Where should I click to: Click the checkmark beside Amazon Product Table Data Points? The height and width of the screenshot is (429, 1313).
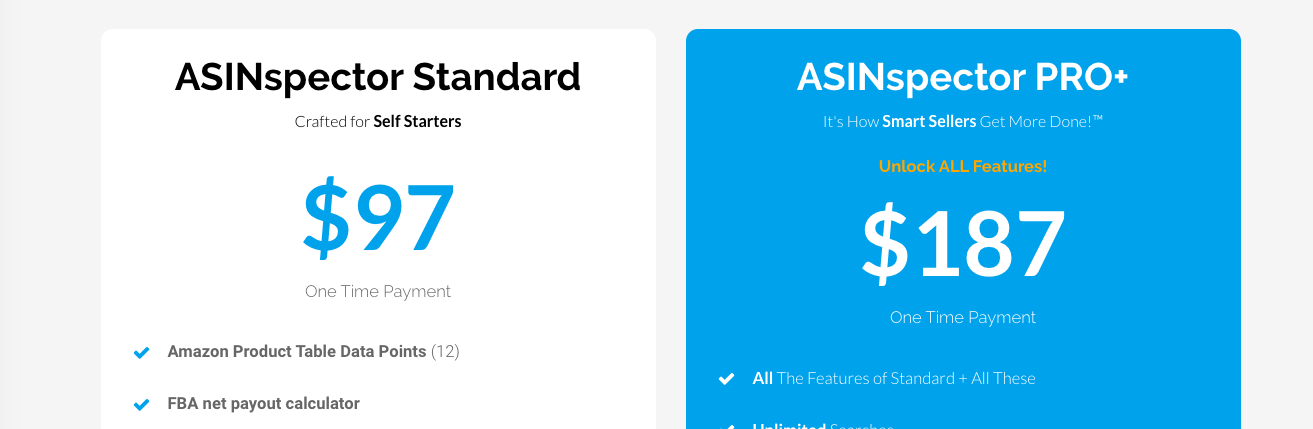pyautogui.click(x=142, y=353)
